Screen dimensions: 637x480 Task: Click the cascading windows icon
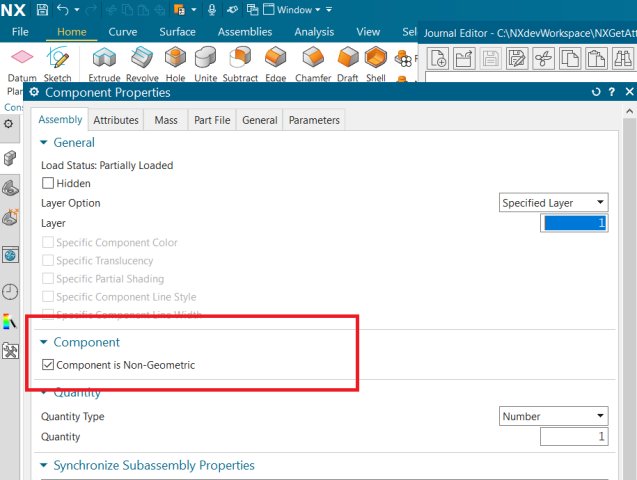[252, 9]
